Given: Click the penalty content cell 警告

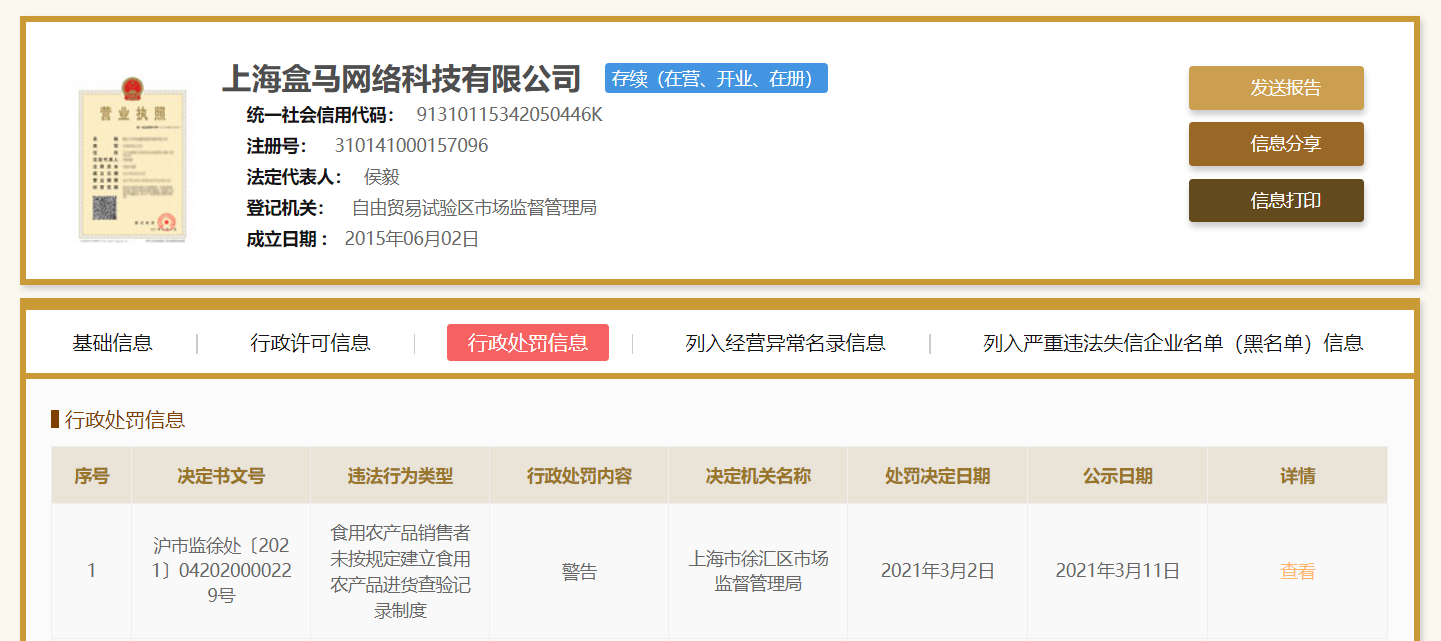Looking at the screenshot, I should [x=579, y=572].
